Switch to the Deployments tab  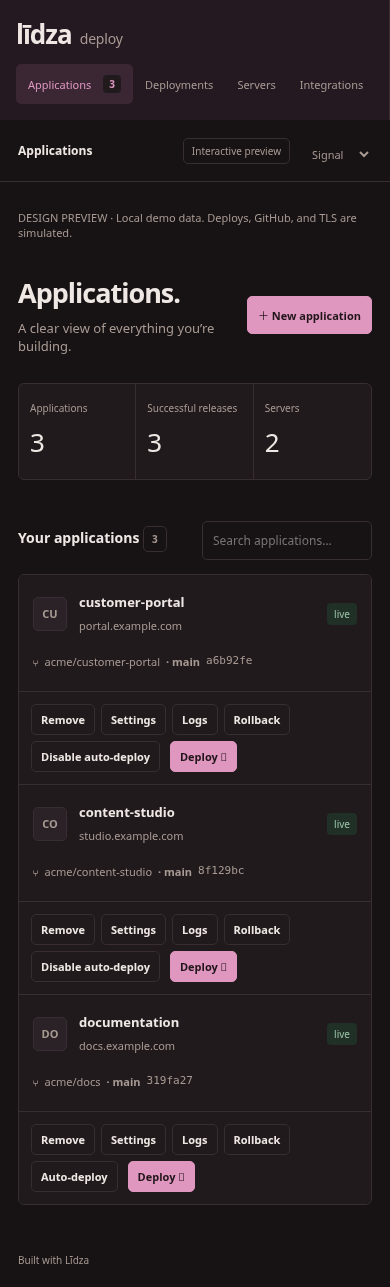(x=179, y=85)
